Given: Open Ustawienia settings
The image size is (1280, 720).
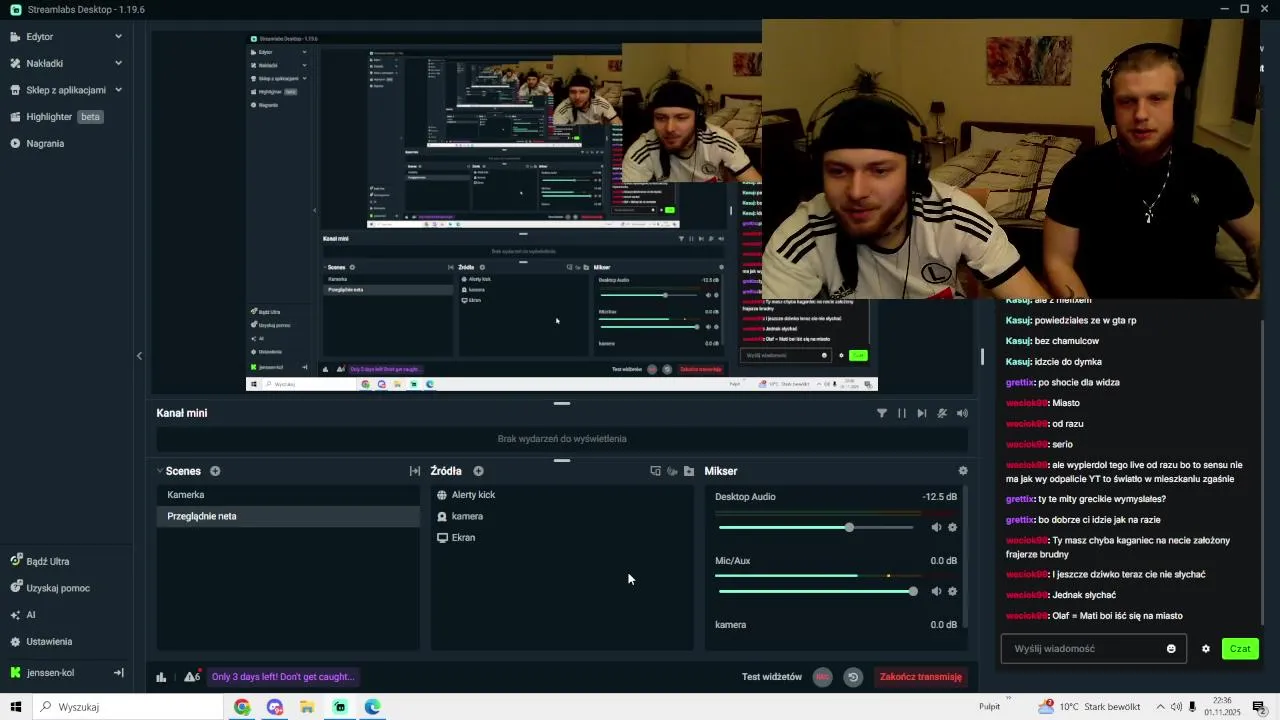Looking at the screenshot, I should [x=41, y=642].
